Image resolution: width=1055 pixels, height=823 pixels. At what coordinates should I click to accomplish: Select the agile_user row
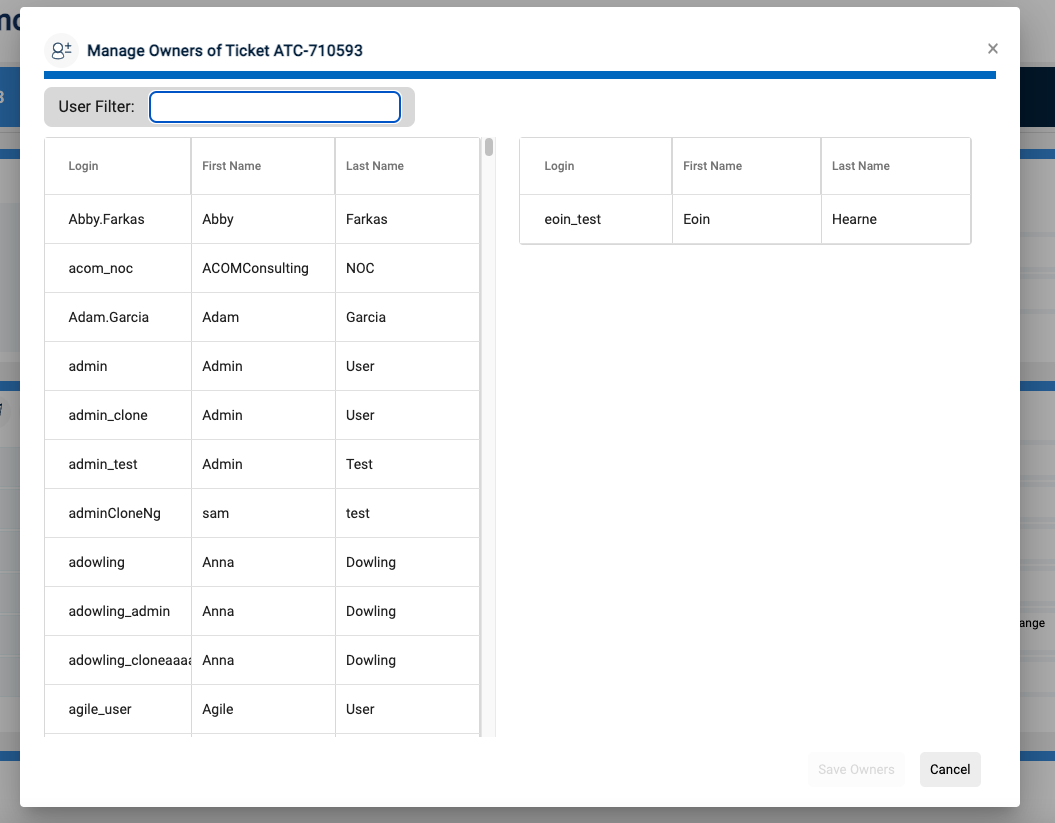tap(100, 709)
